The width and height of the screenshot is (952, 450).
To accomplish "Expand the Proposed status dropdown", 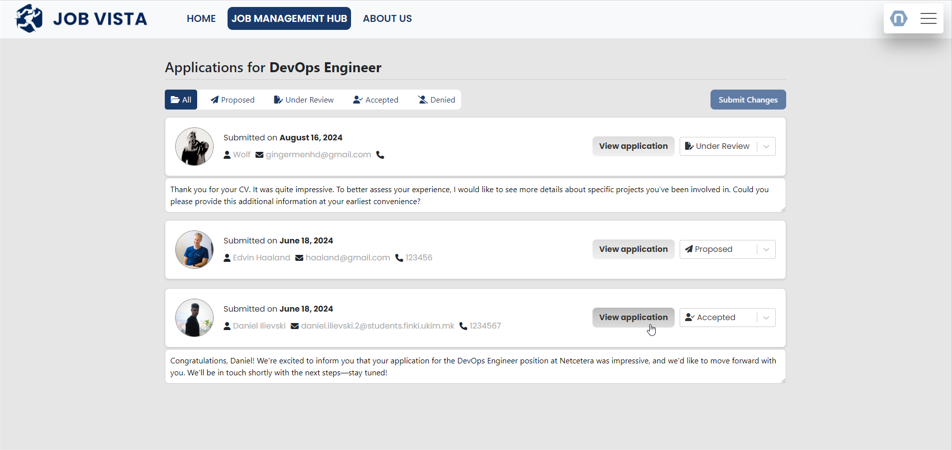I will (x=766, y=249).
